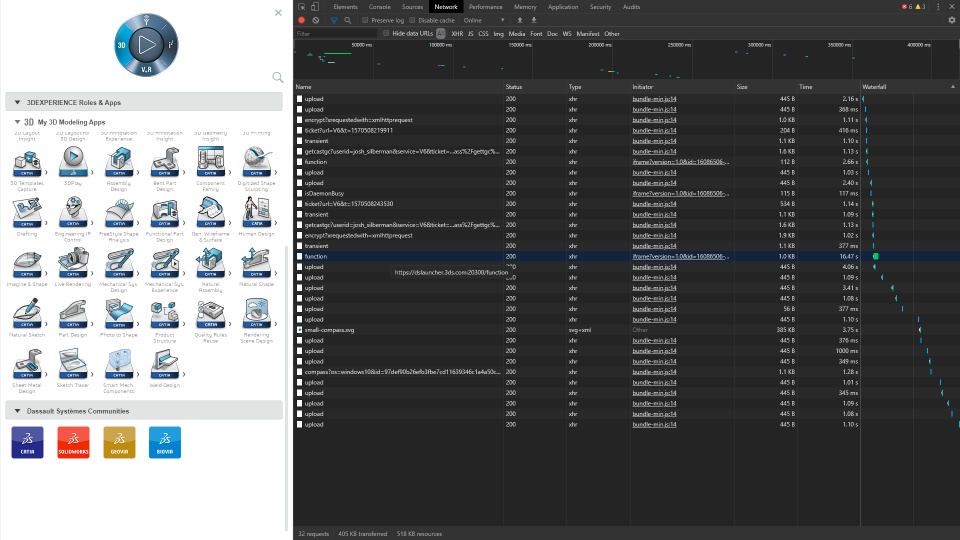Launch FreeStyle Shape Analysis app
960x540 pixels.
(119, 213)
